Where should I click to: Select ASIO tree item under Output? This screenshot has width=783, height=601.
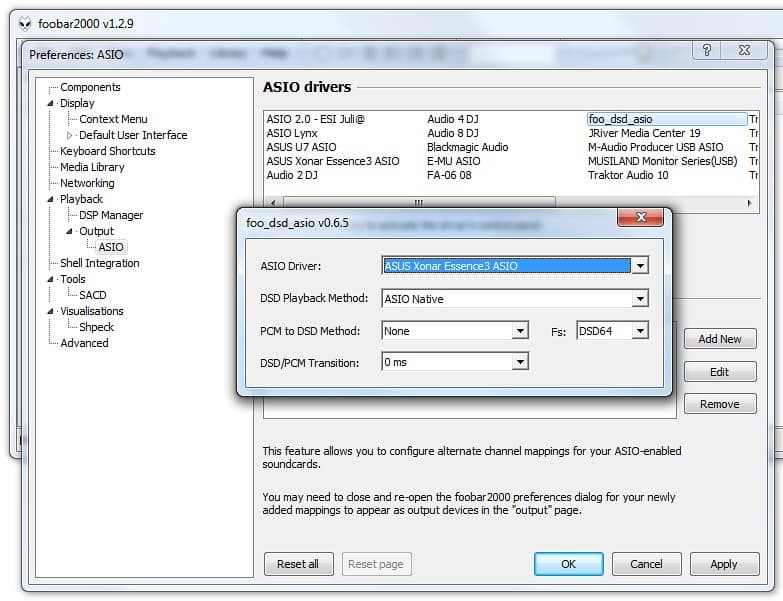[x=111, y=247]
